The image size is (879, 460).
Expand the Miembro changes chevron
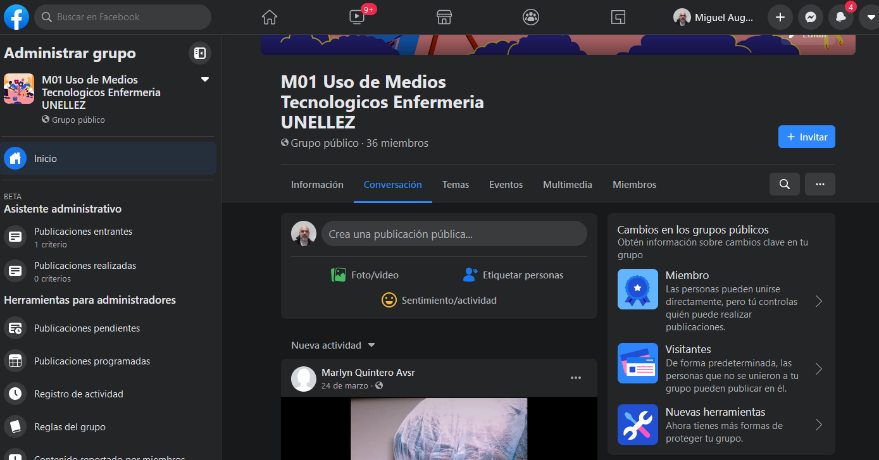coord(818,301)
